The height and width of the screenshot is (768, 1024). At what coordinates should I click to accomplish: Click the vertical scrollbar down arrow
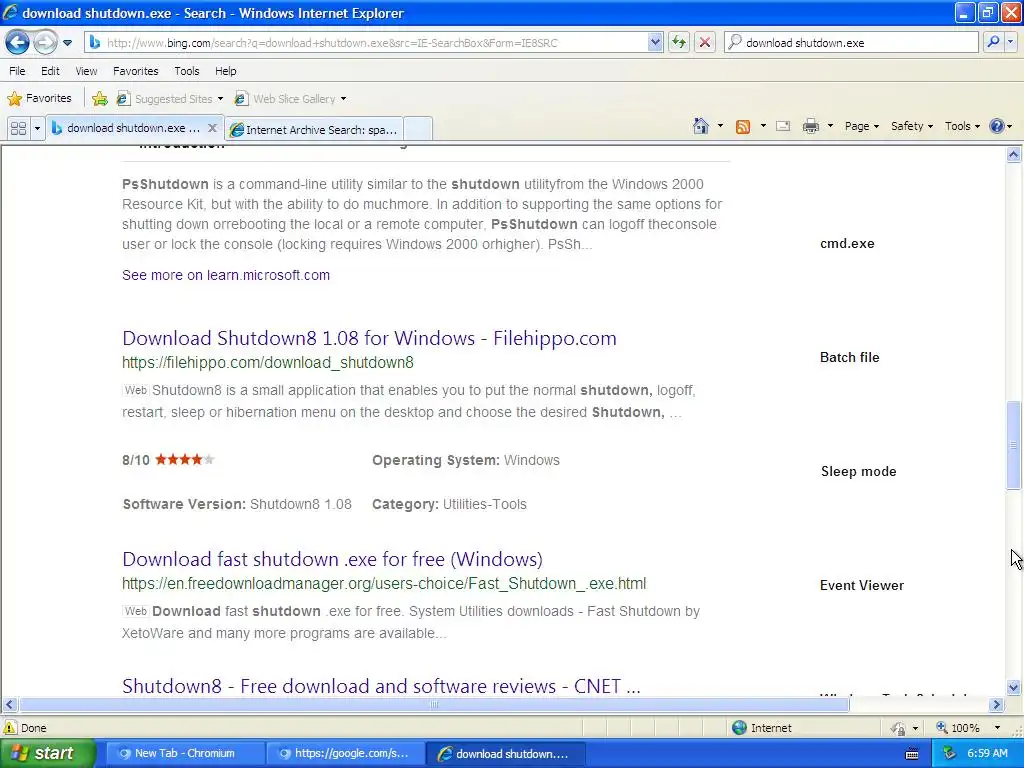coord(1014,687)
